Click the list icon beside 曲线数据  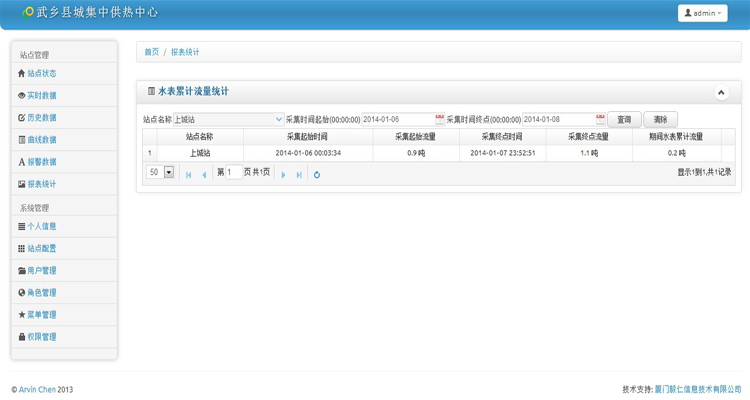click(x=22, y=140)
